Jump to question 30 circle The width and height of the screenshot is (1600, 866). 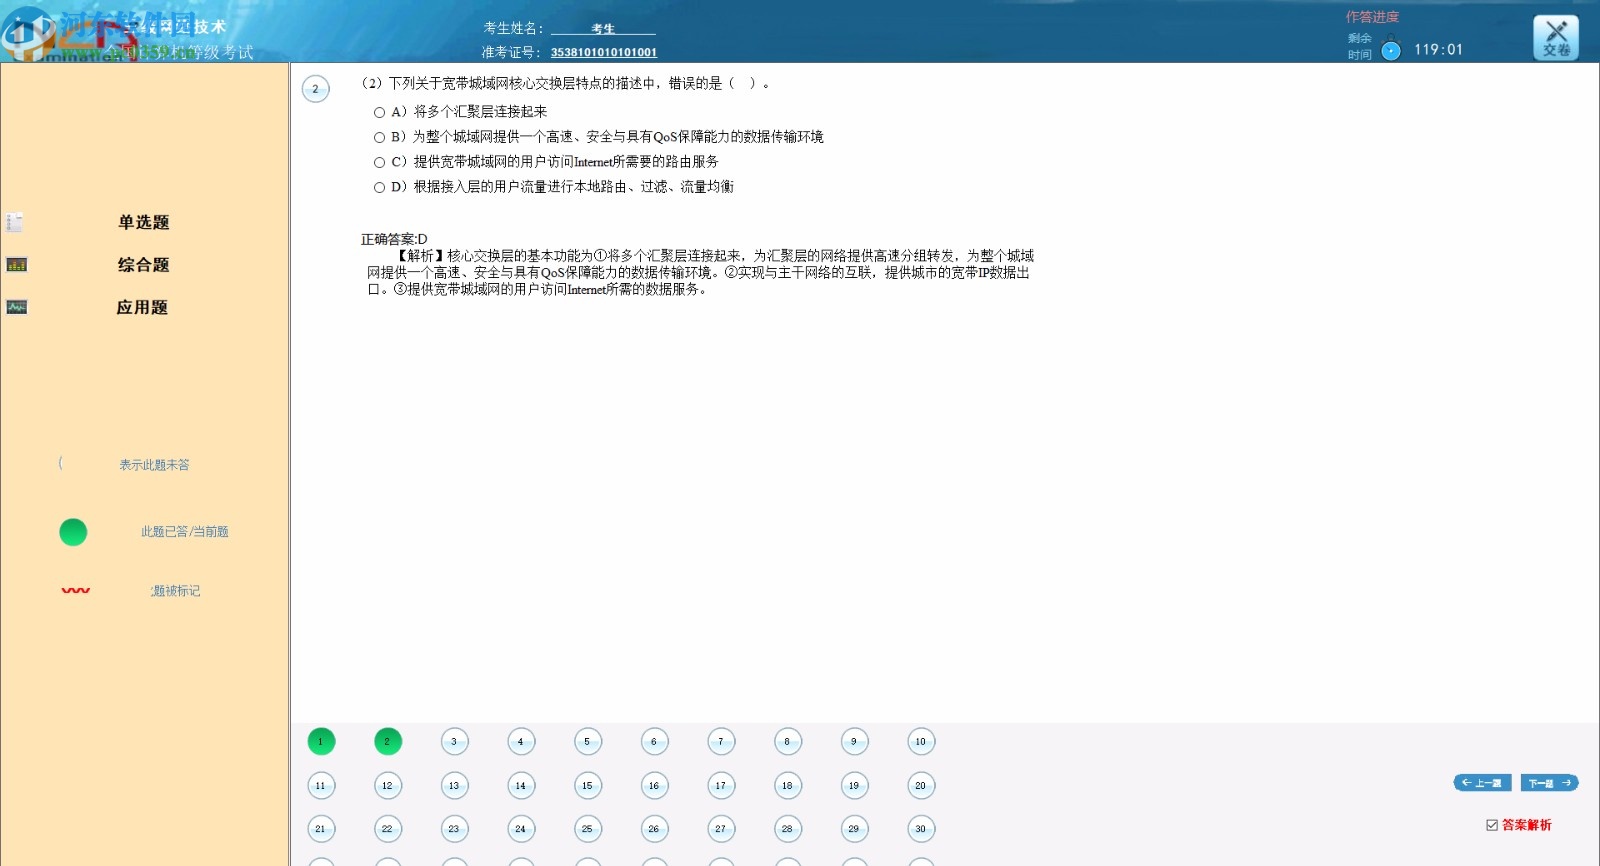coord(921,828)
